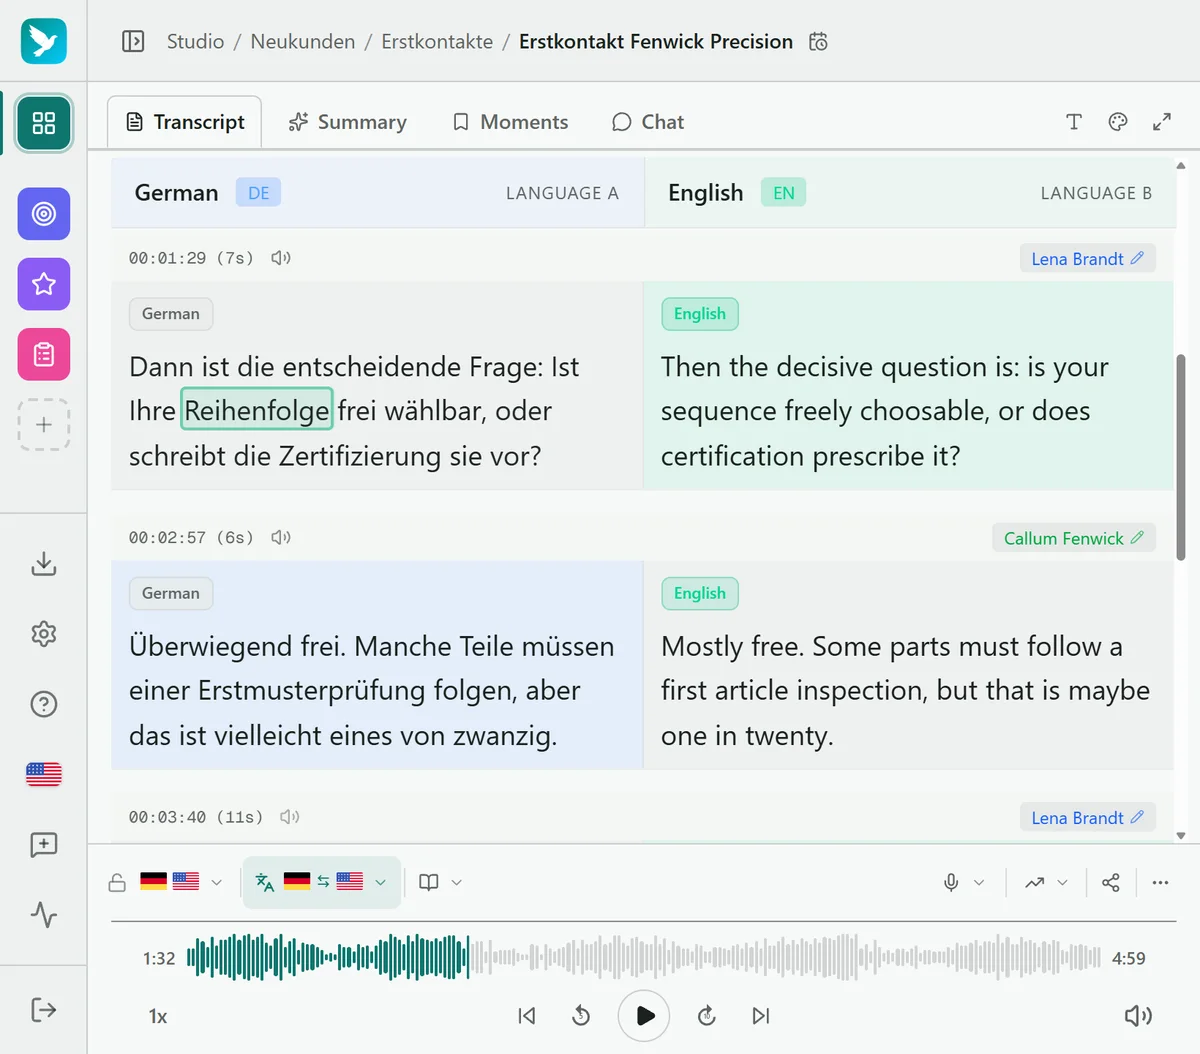Rewind a few seconds
Image resolution: width=1200 pixels, height=1054 pixels.
(581, 1016)
